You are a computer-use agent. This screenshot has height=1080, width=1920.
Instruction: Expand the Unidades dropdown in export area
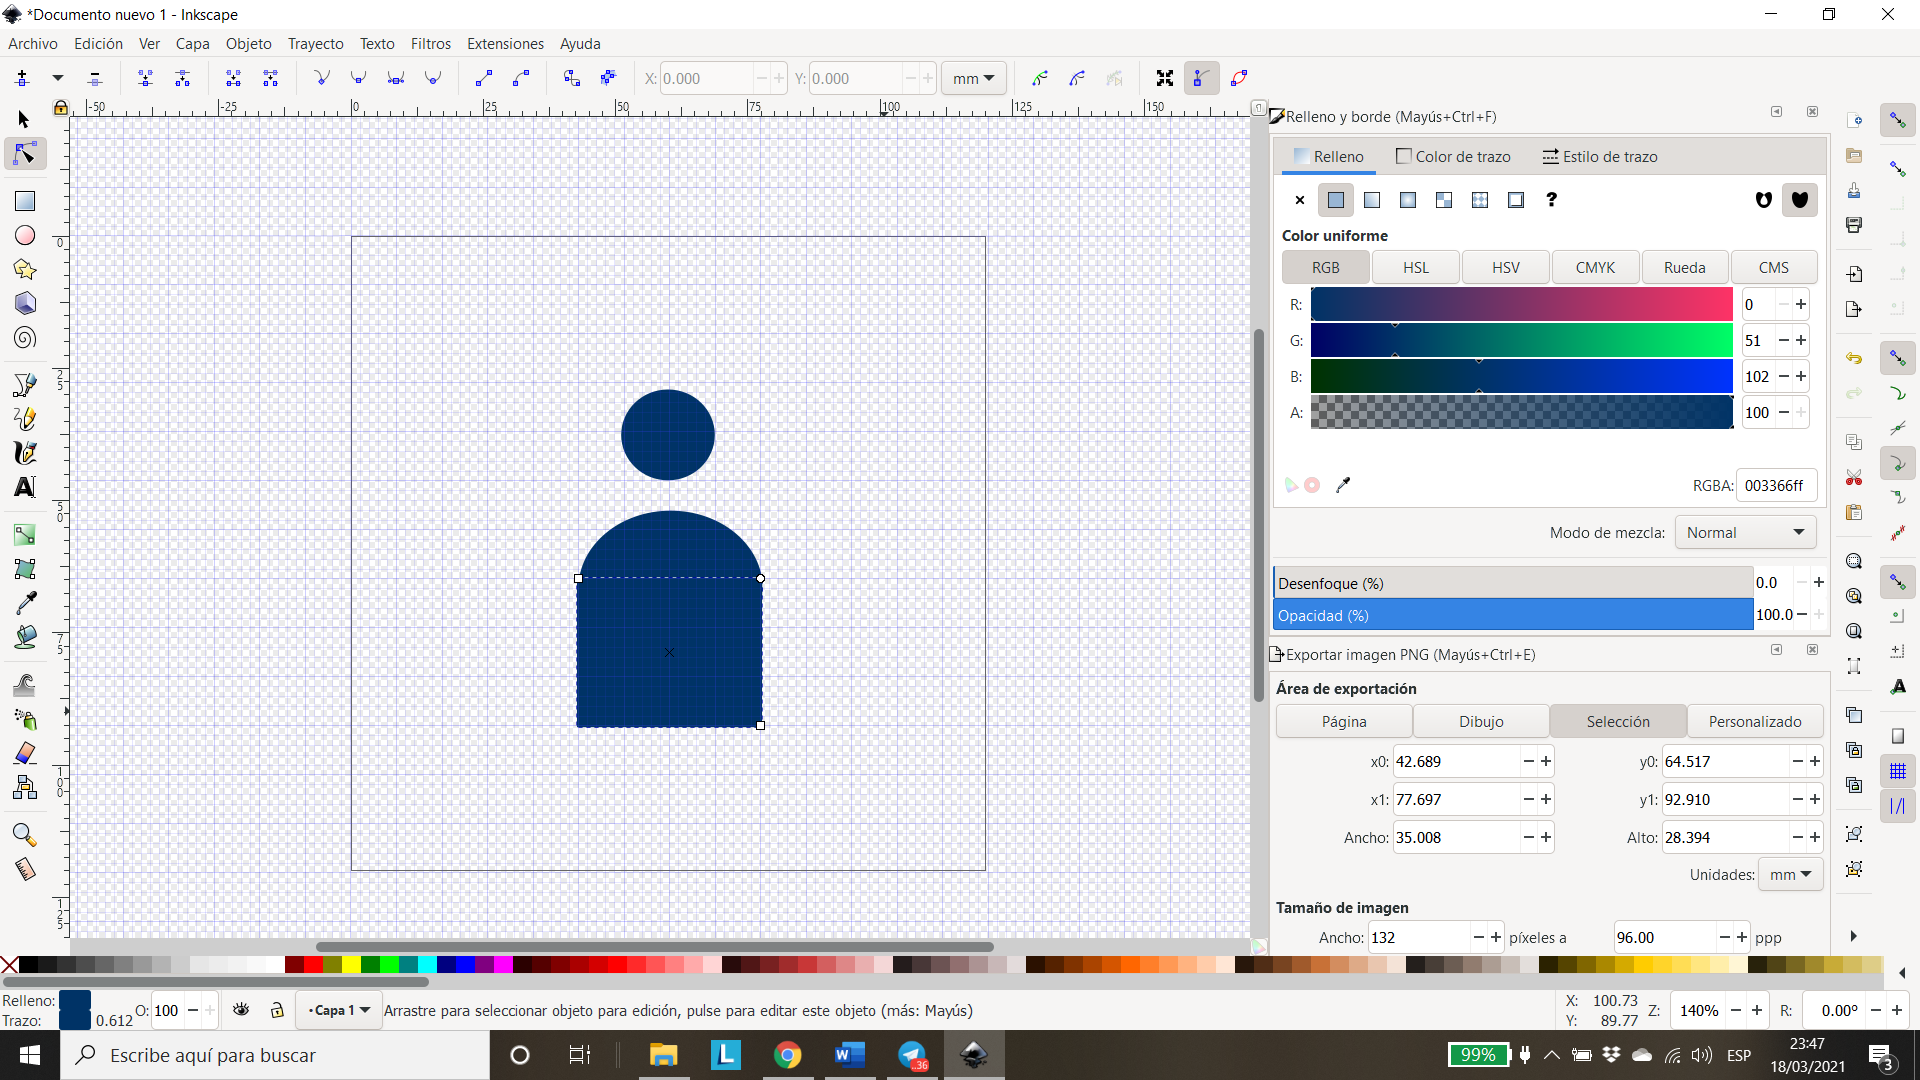click(1791, 873)
